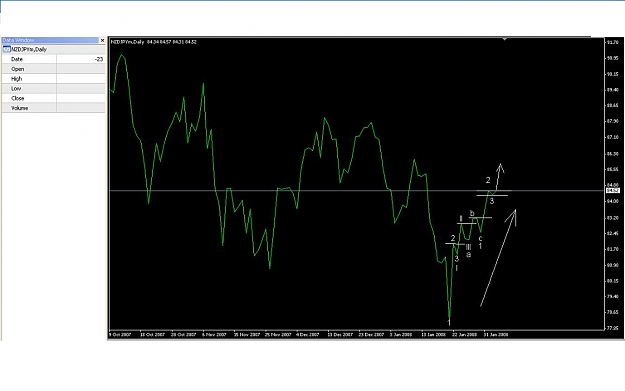Select the Volume row in Data Window
Screen dimensions: 625x391
(x=53, y=108)
